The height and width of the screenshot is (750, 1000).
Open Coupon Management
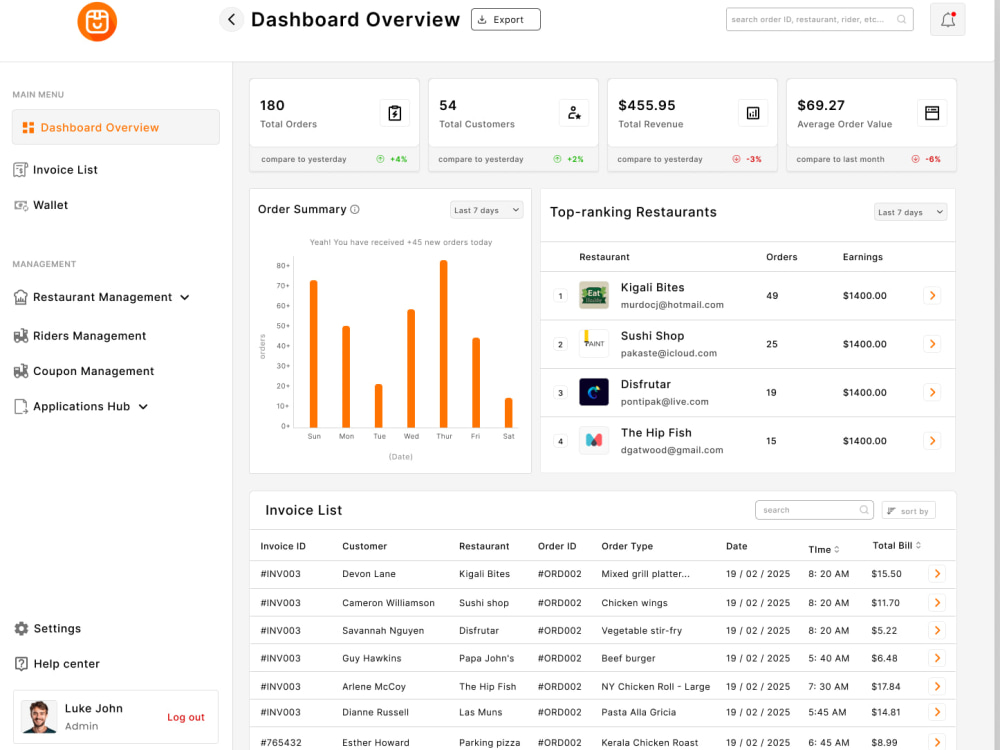(84, 371)
